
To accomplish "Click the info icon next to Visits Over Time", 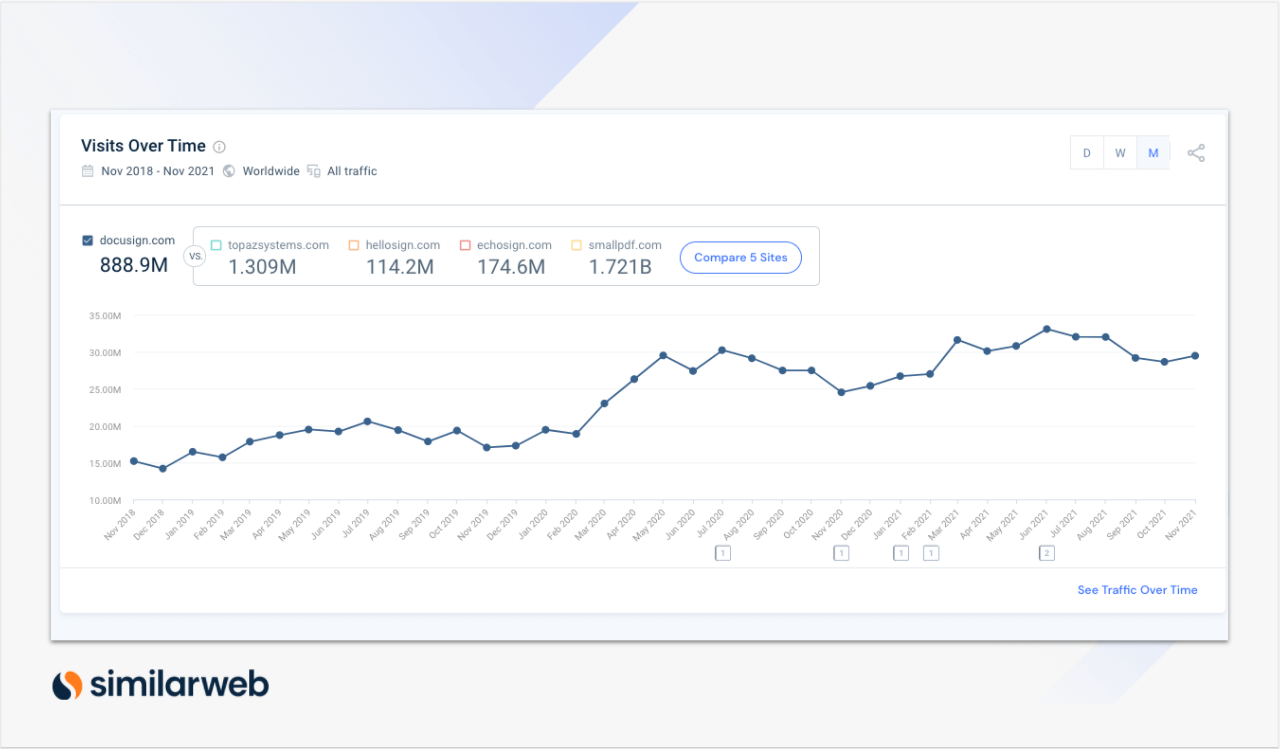I will tap(219, 146).
